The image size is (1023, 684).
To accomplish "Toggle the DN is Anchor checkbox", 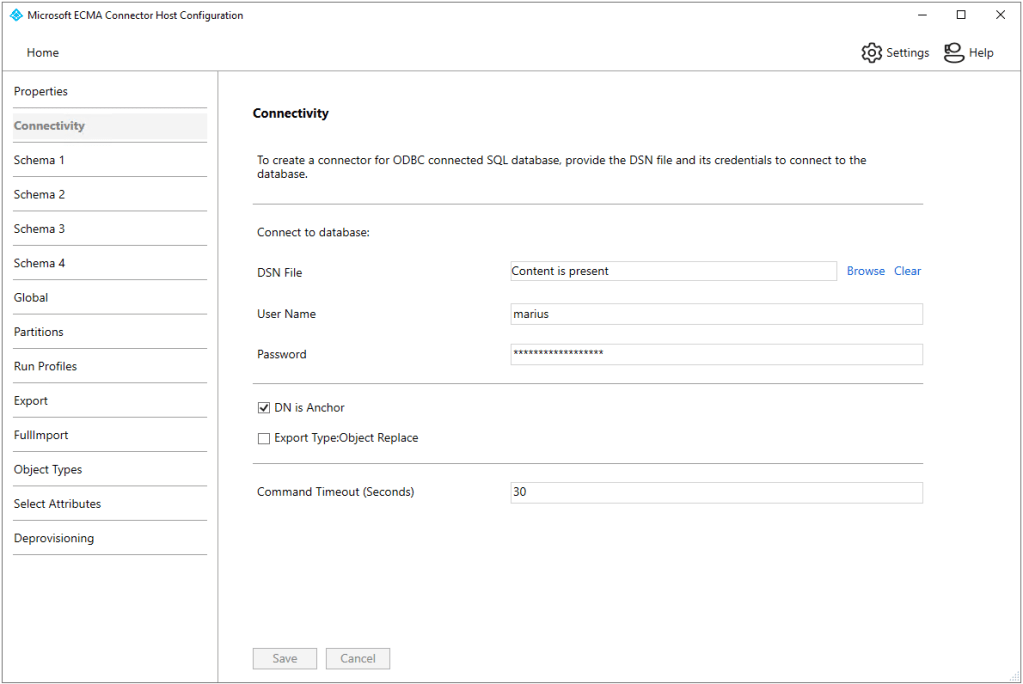I will coord(264,408).
